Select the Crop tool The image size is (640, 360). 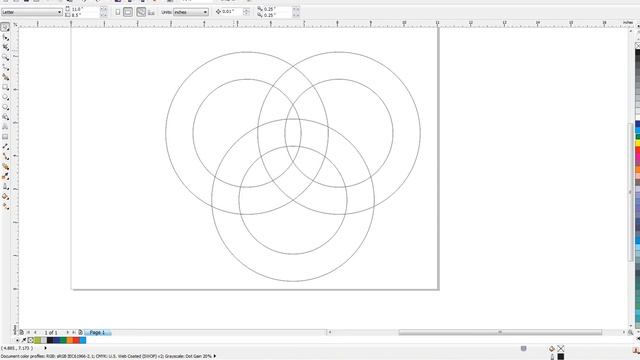(x=5, y=47)
